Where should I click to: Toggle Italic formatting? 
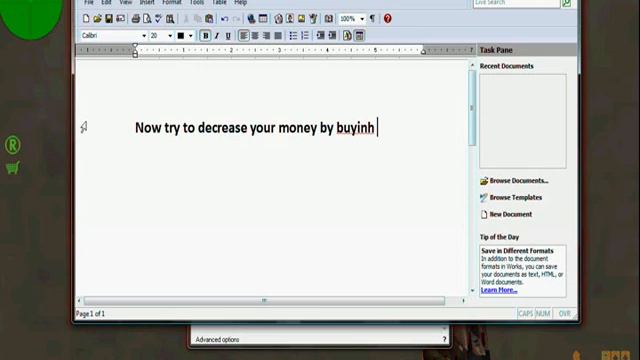[x=217, y=36]
